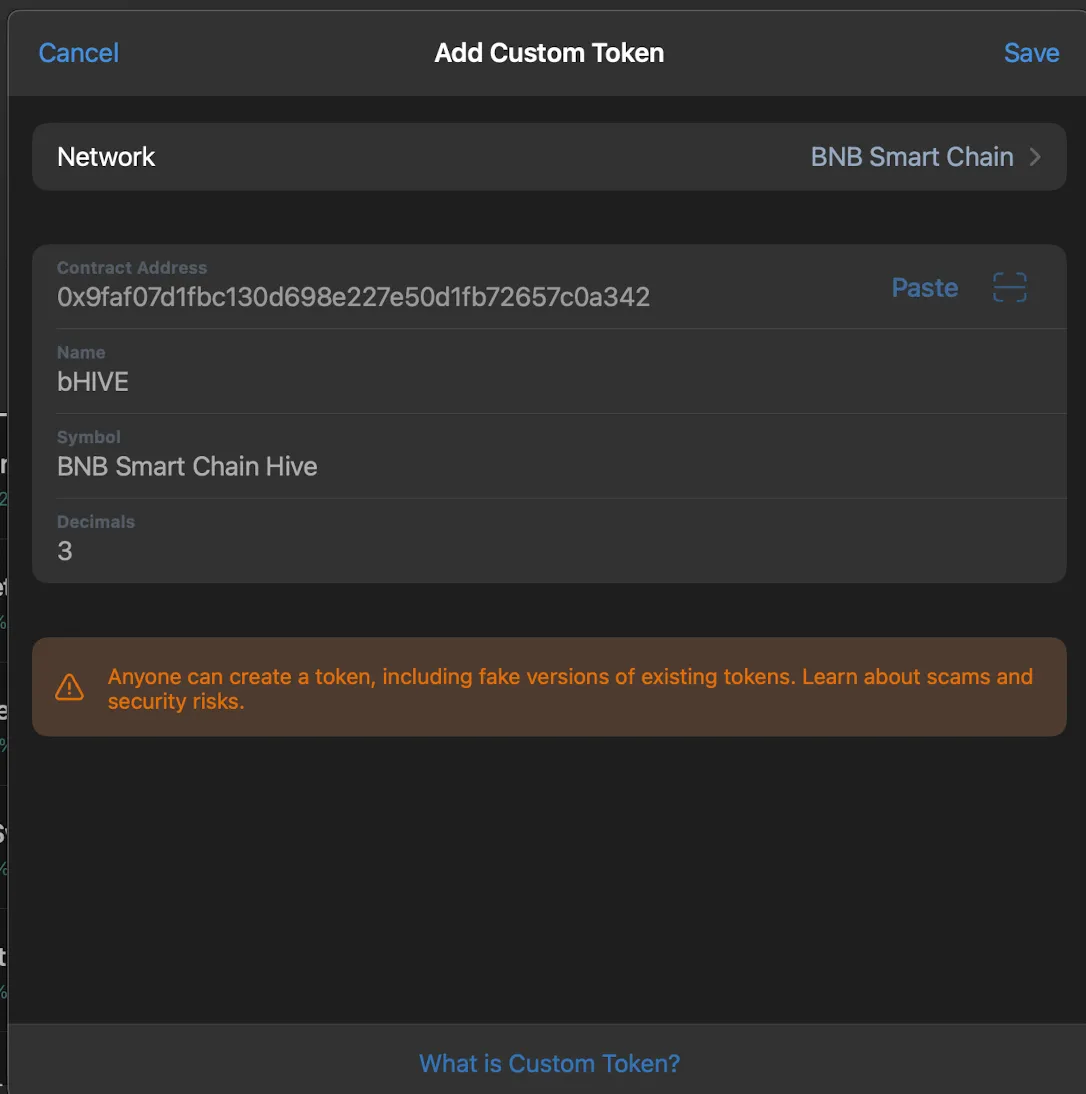Cancel adding the custom token
Screen dimensions: 1086x1094
(x=78, y=53)
